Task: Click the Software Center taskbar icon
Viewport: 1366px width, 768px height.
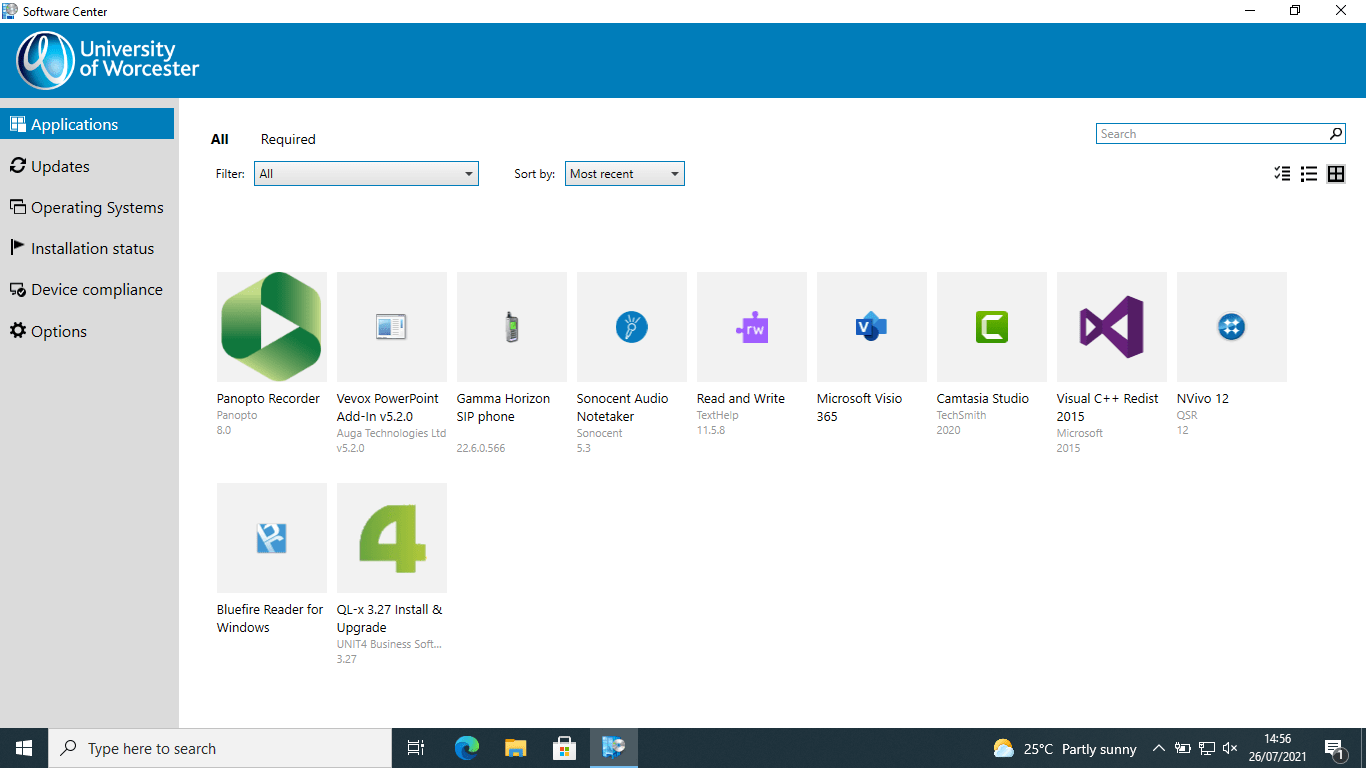Action: point(614,748)
